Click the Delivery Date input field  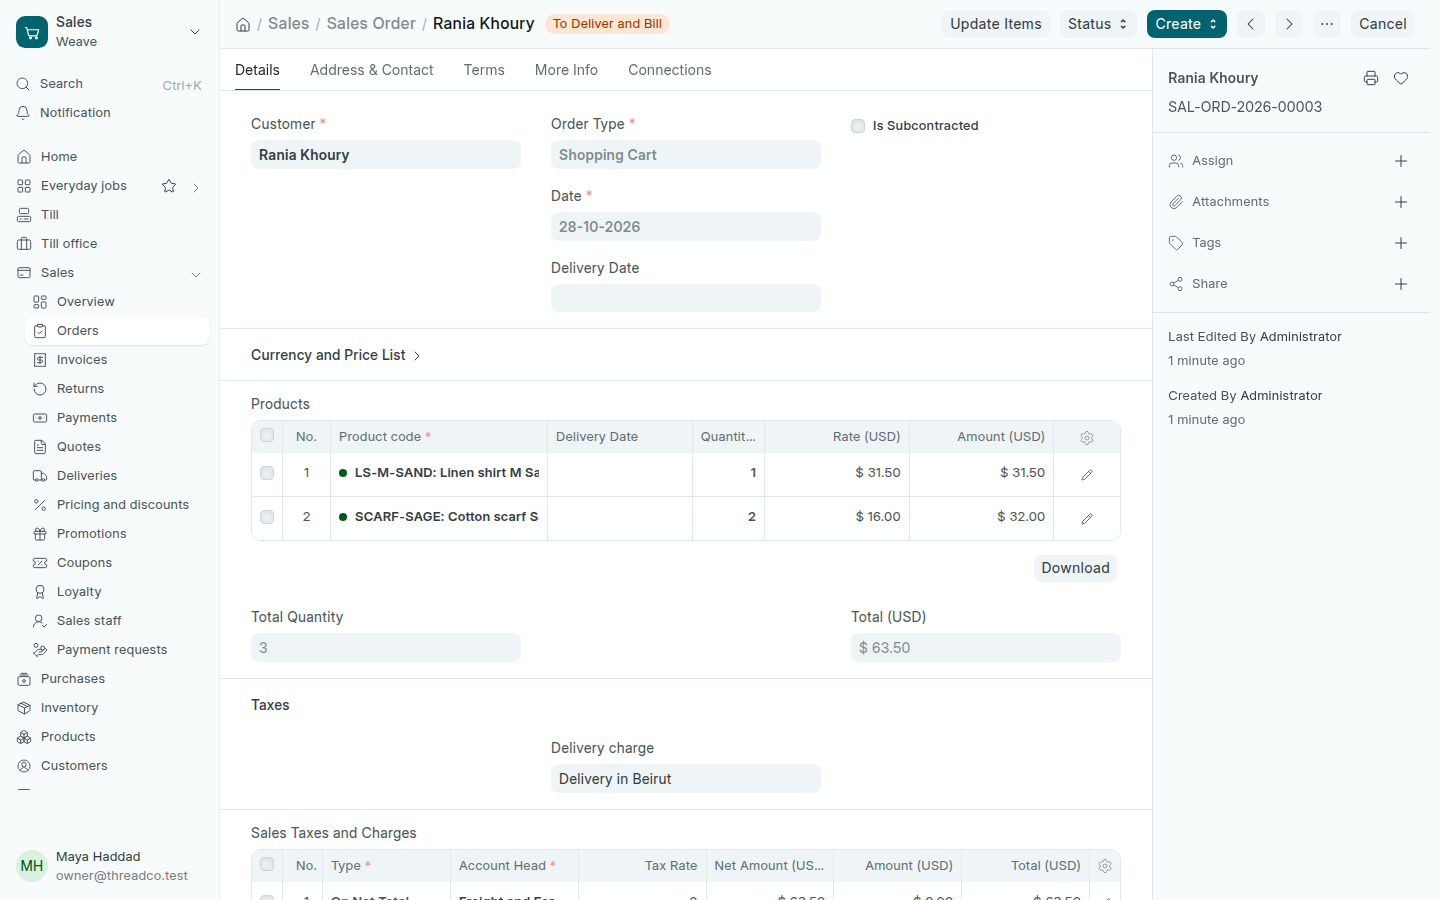coord(686,298)
